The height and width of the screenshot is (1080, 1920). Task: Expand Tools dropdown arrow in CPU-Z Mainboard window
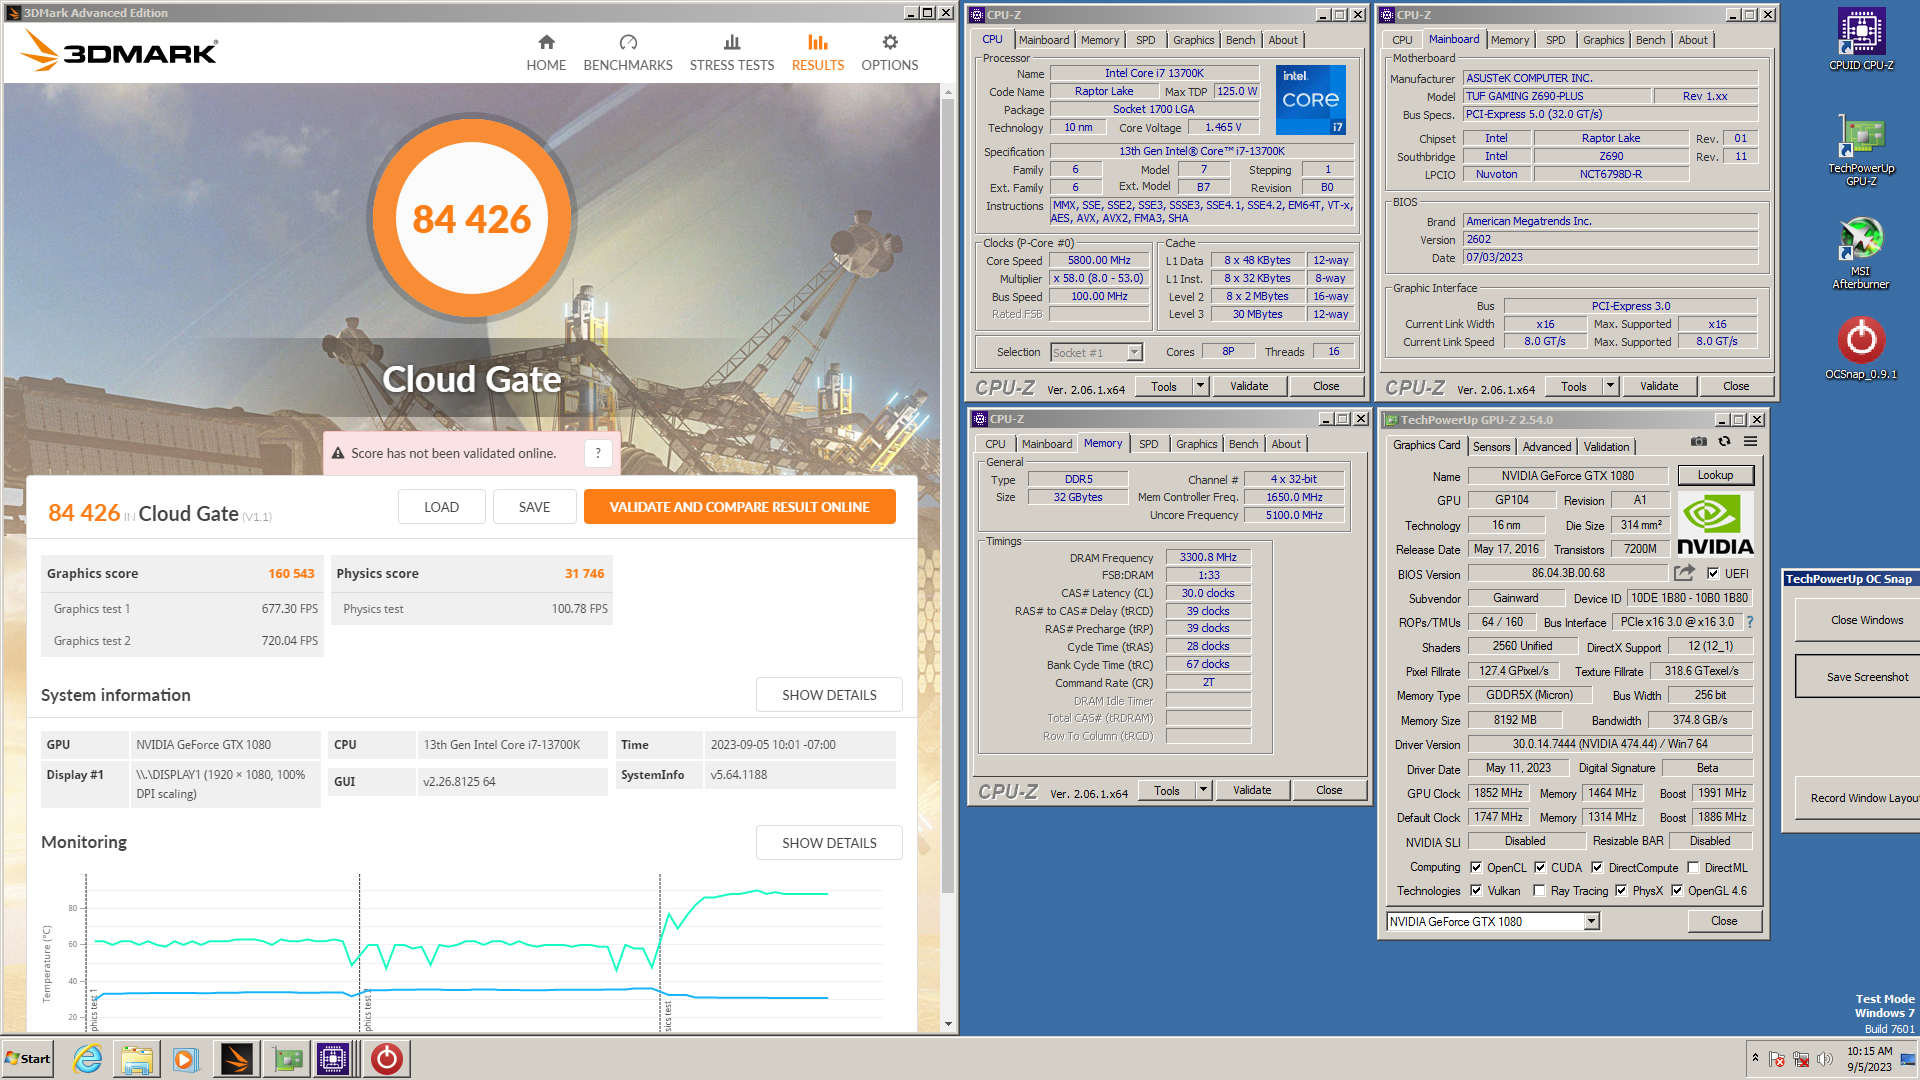(x=1610, y=386)
